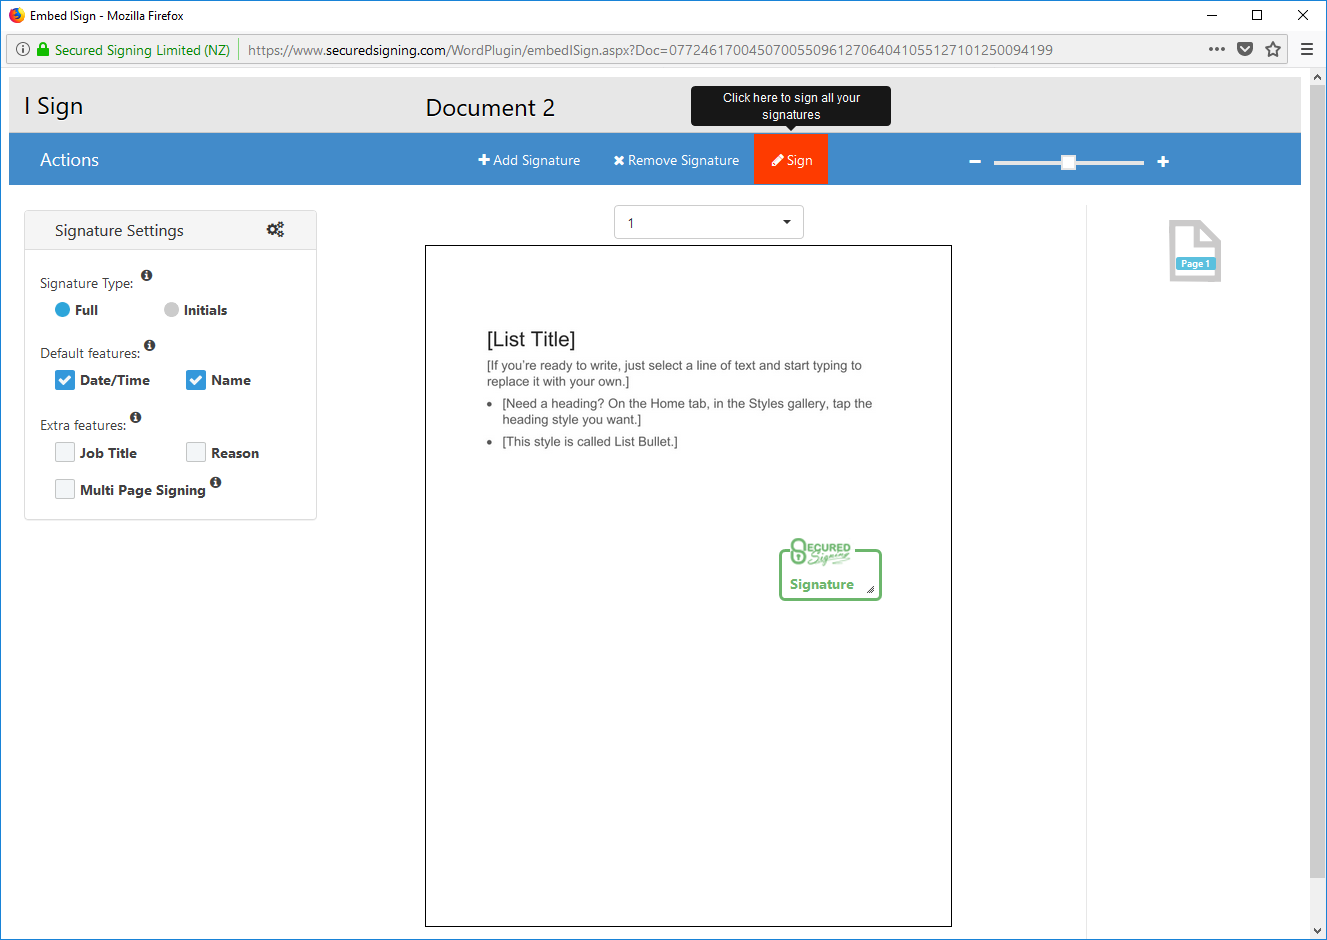Click info icon beside Signature Type
Screen dimensions: 1327x940
[146, 275]
